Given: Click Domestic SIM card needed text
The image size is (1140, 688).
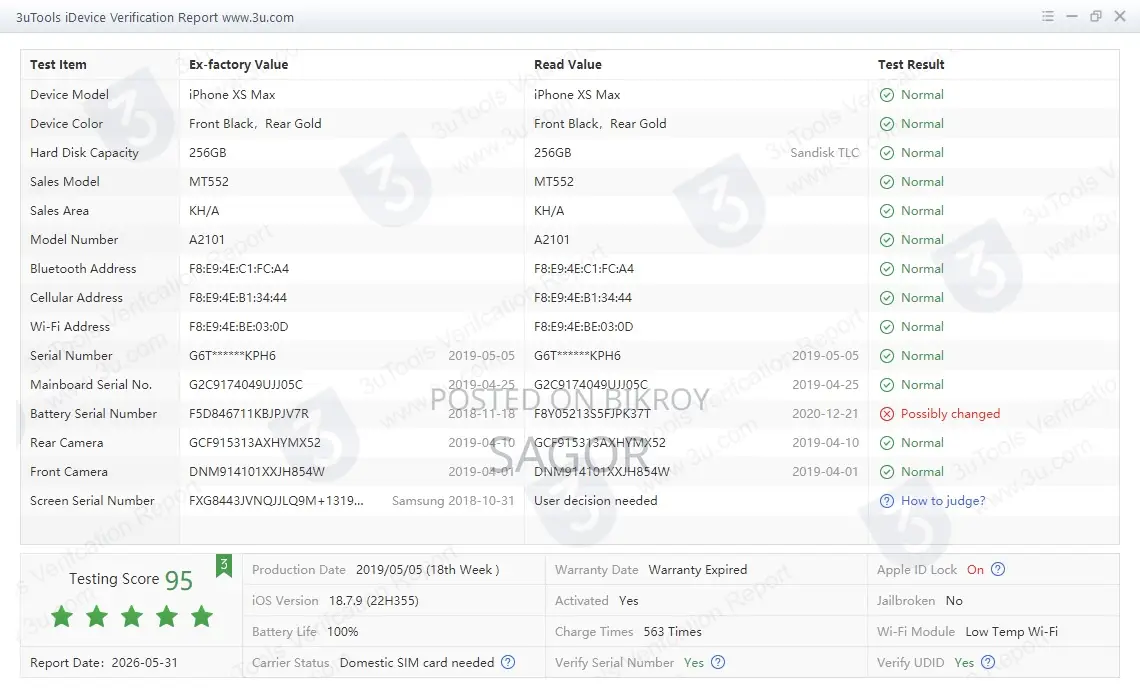Looking at the screenshot, I should pyautogui.click(x=417, y=663).
